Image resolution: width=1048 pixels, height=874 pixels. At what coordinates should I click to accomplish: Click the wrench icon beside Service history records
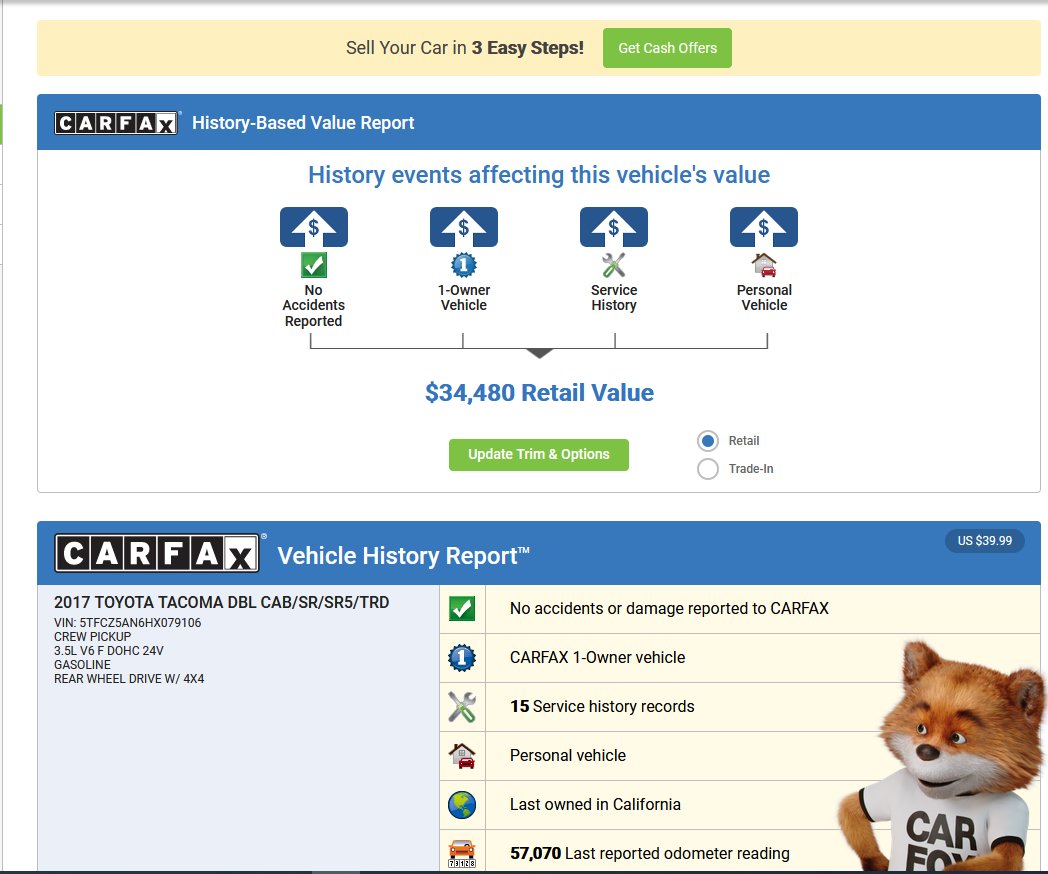click(x=462, y=707)
